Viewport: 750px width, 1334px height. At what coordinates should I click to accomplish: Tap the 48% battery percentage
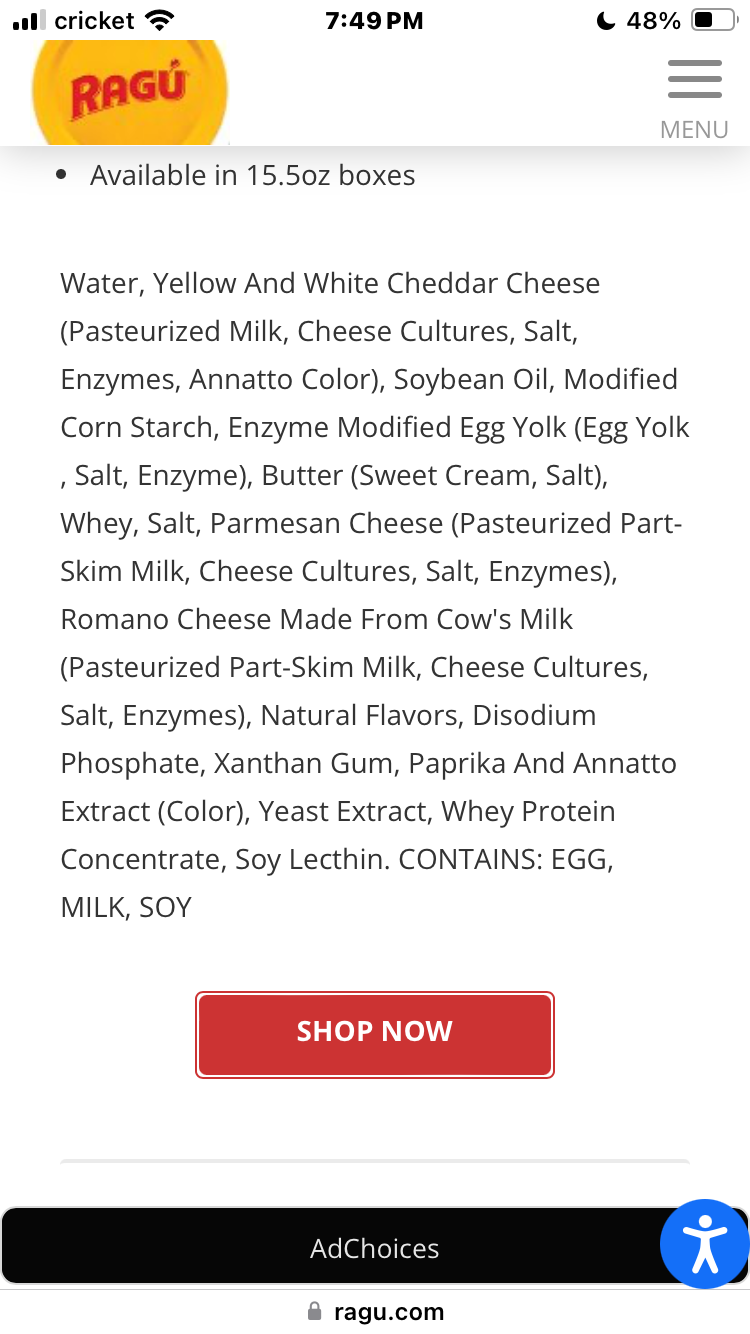pyautogui.click(x=653, y=20)
